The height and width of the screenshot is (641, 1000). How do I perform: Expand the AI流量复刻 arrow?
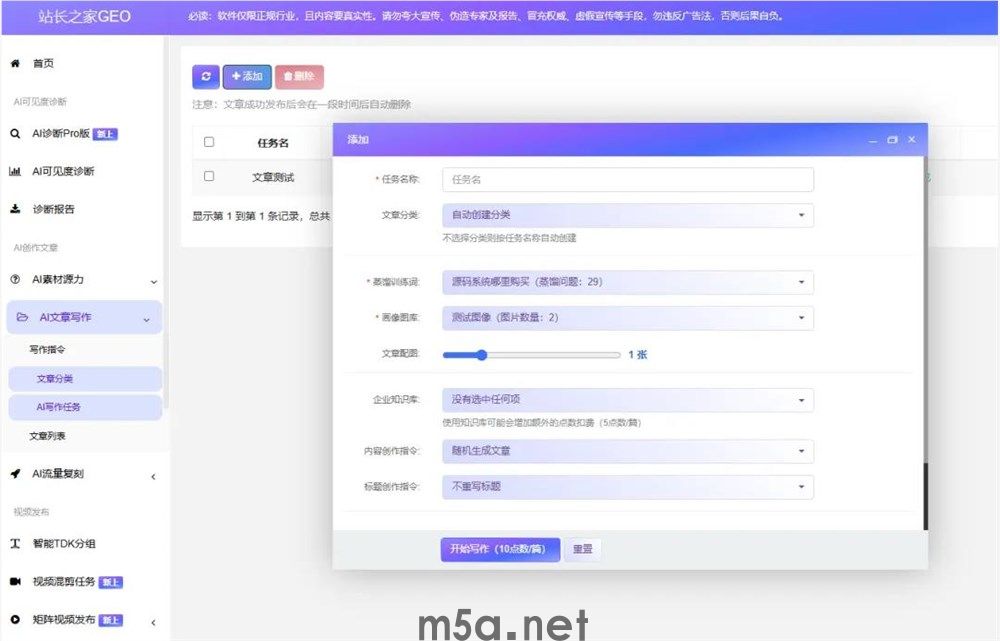click(153, 476)
